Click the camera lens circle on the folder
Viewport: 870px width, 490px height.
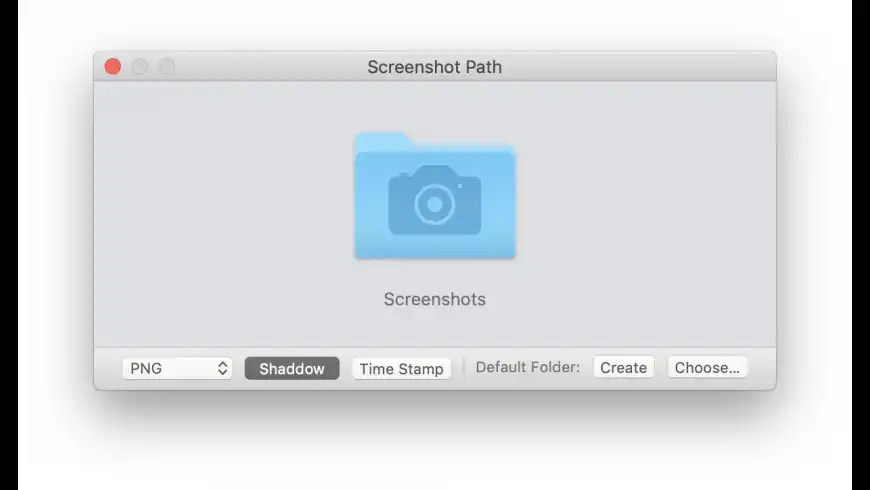tap(434, 204)
